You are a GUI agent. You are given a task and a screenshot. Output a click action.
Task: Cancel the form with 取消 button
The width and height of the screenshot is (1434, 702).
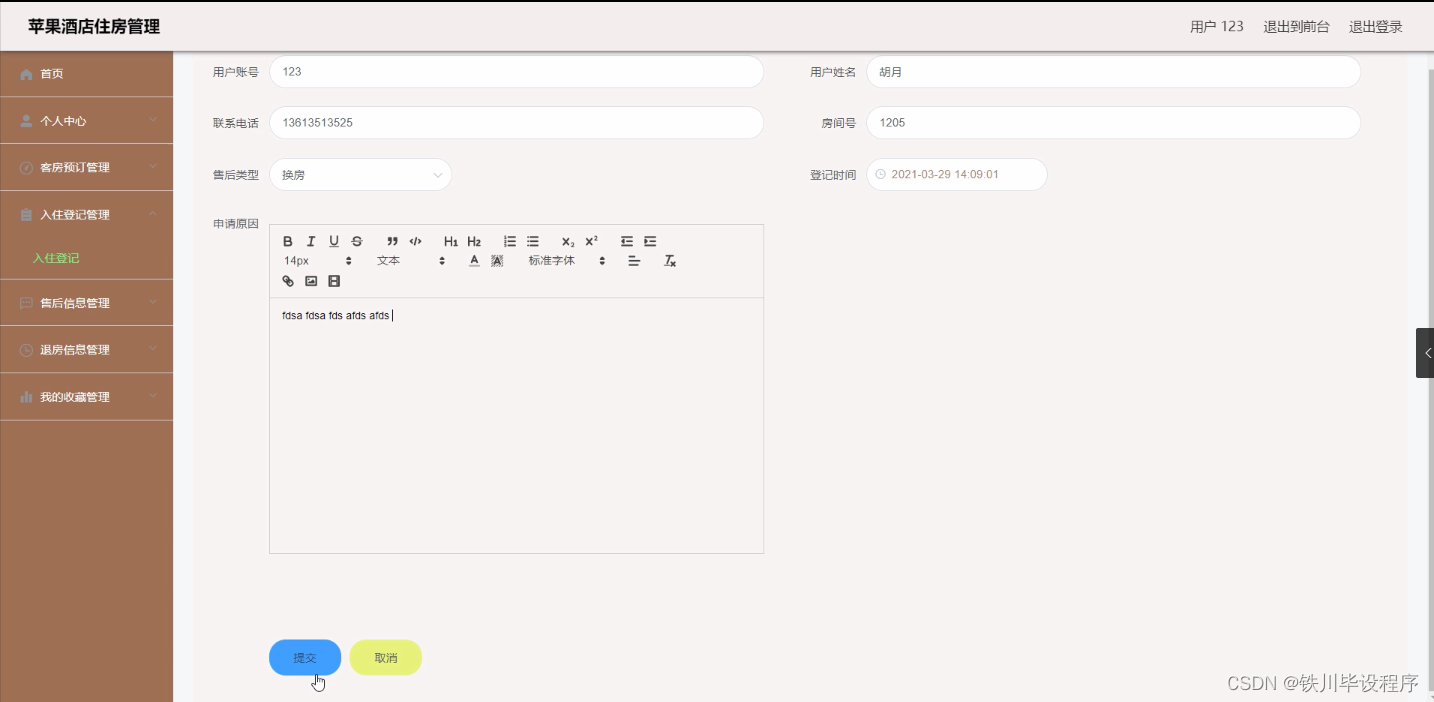pos(386,658)
